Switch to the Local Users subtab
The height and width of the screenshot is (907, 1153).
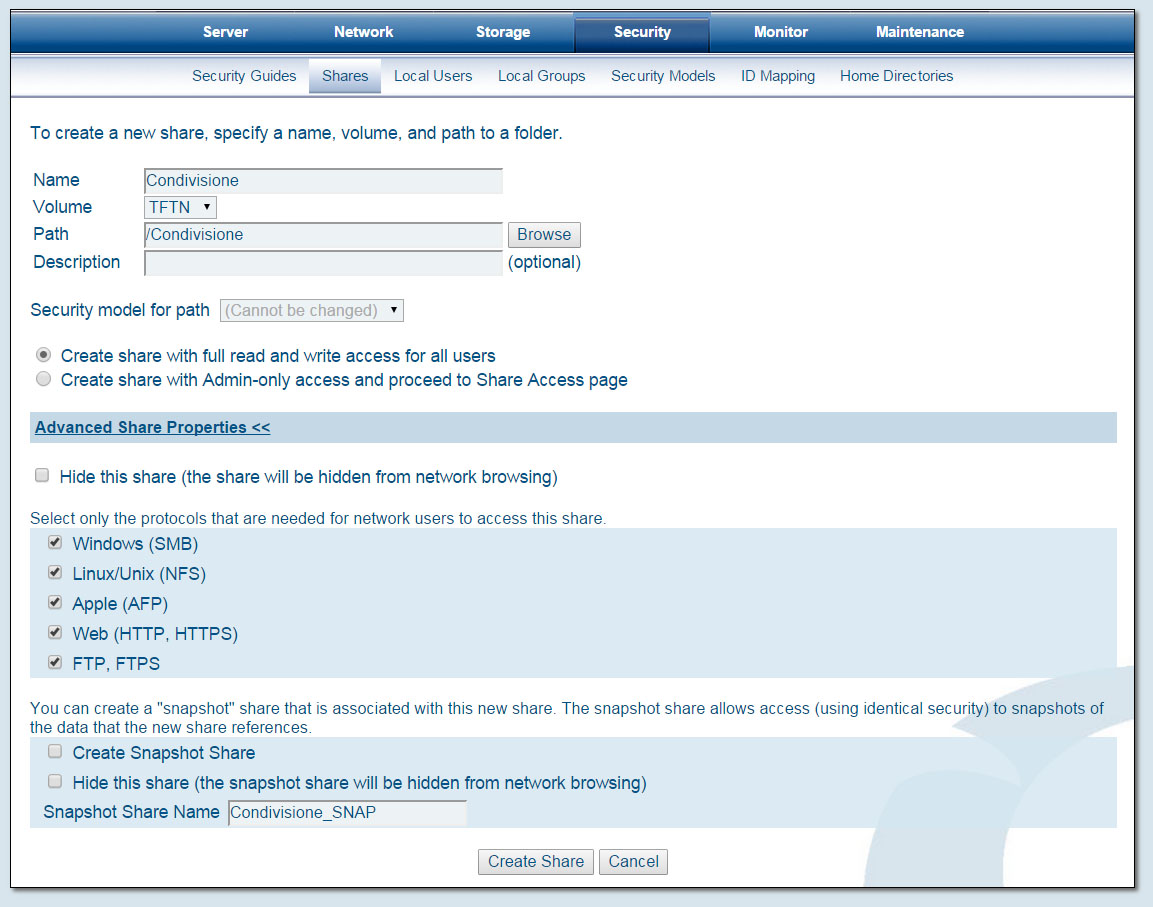[432, 76]
